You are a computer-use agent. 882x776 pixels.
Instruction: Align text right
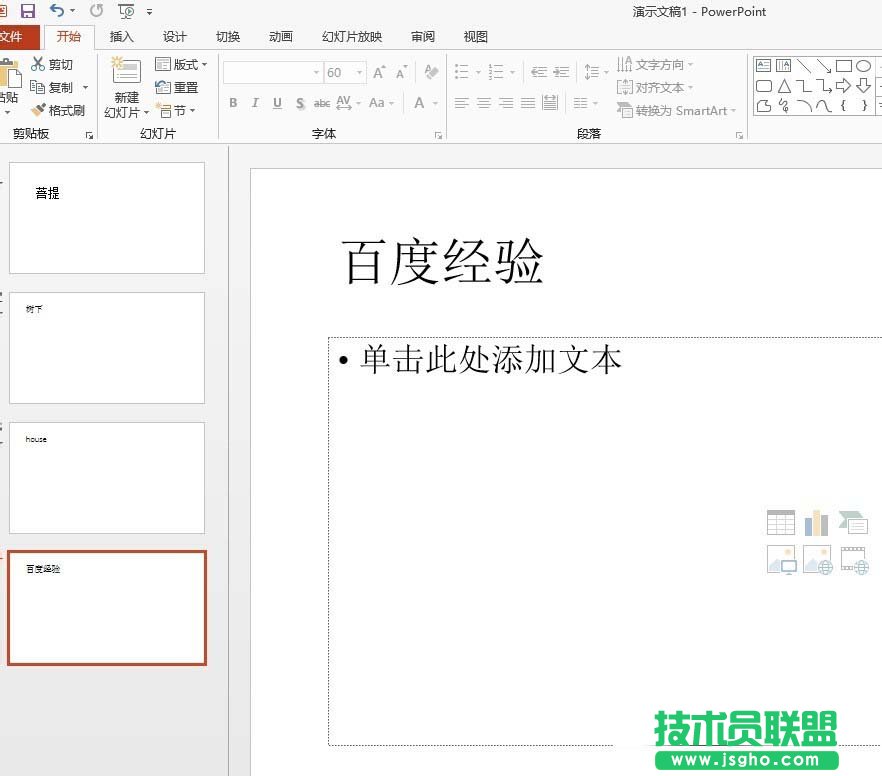(x=506, y=103)
